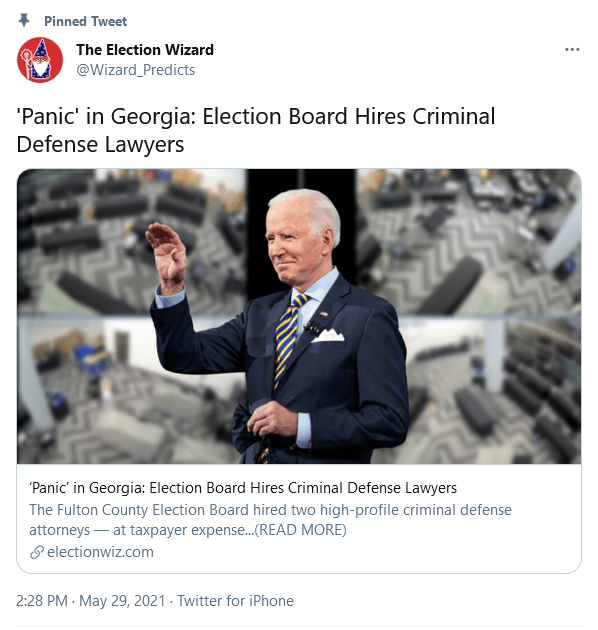Click the link card headline below the image
Viewport: 598px width, 630px height.
pyautogui.click(x=243, y=488)
